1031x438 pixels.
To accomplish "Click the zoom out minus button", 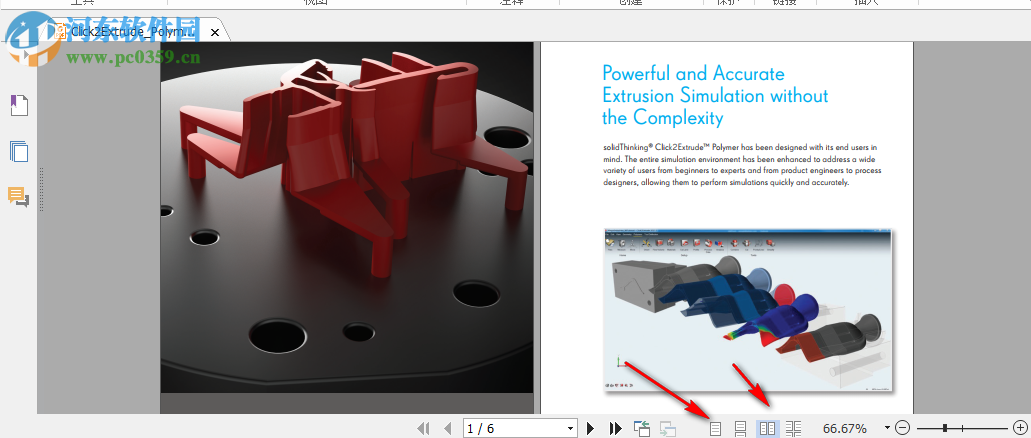I will click(903, 428).
